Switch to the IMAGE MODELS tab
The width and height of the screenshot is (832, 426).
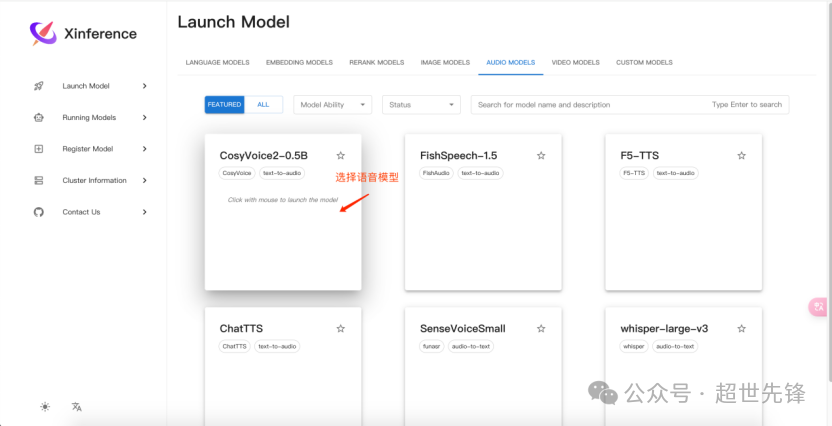pyautogui.click(x=445, y=62)
